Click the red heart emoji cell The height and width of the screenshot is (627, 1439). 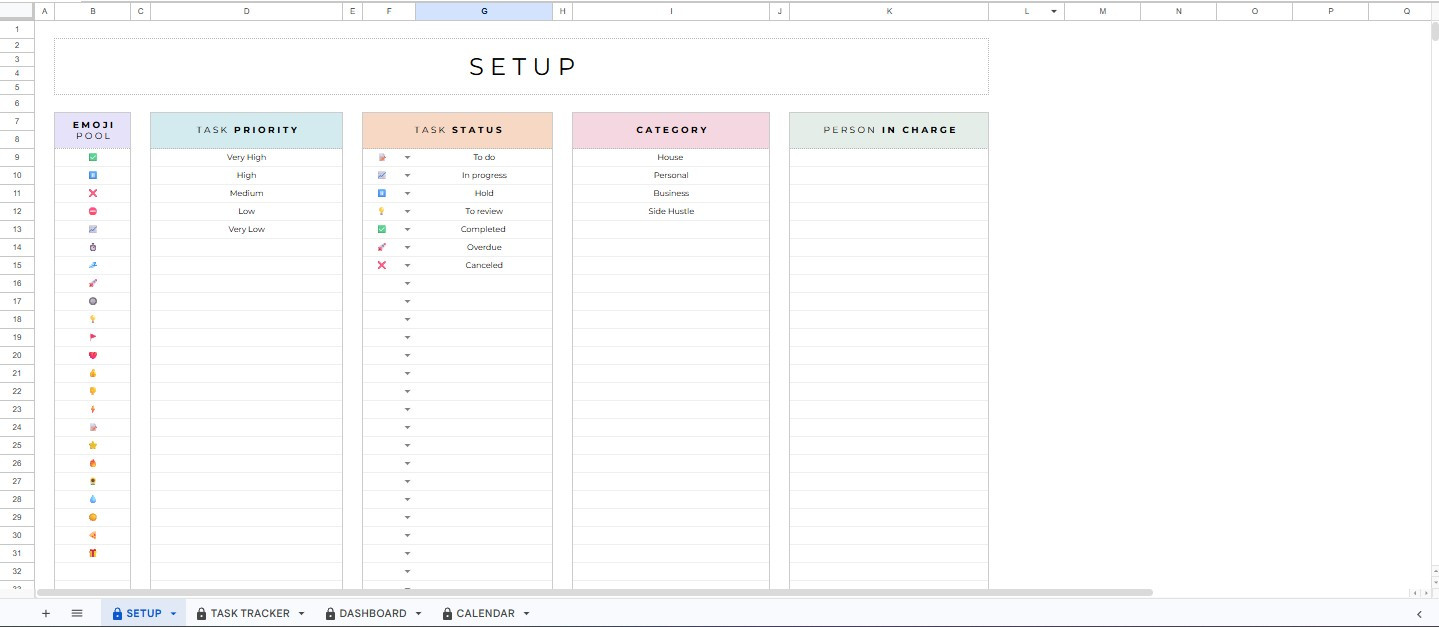93,355
